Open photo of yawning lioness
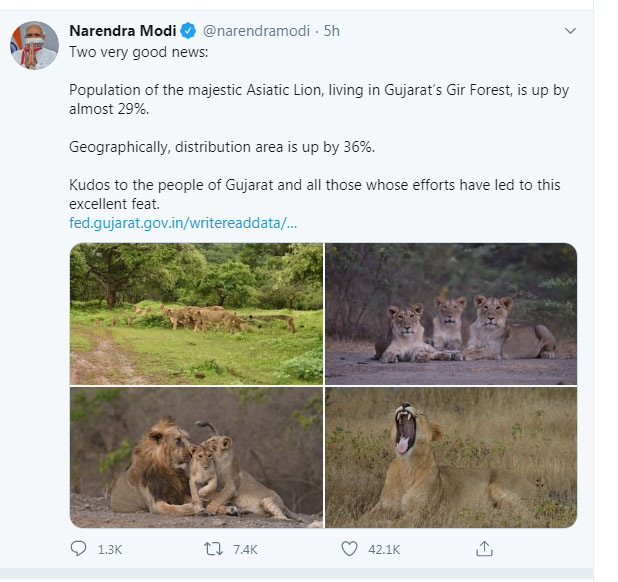618x582 pixels. [x=451, y=457]
